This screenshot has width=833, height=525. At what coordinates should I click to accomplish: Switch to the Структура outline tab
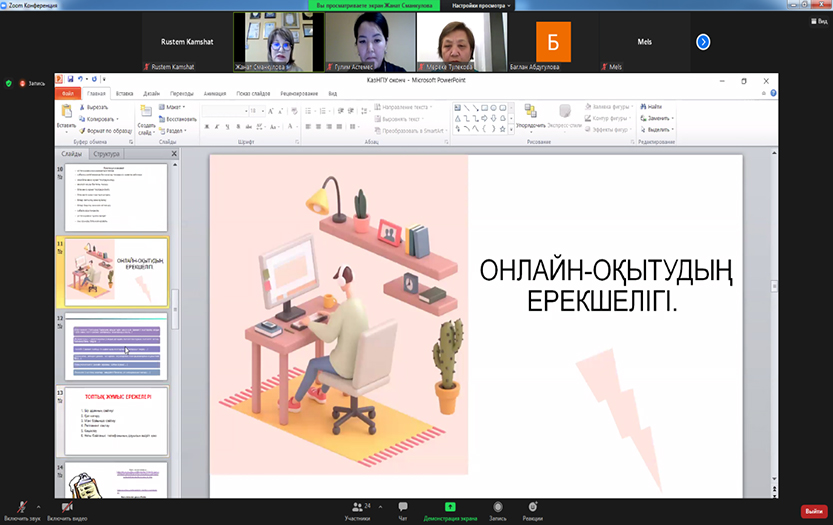pos(106,154)
